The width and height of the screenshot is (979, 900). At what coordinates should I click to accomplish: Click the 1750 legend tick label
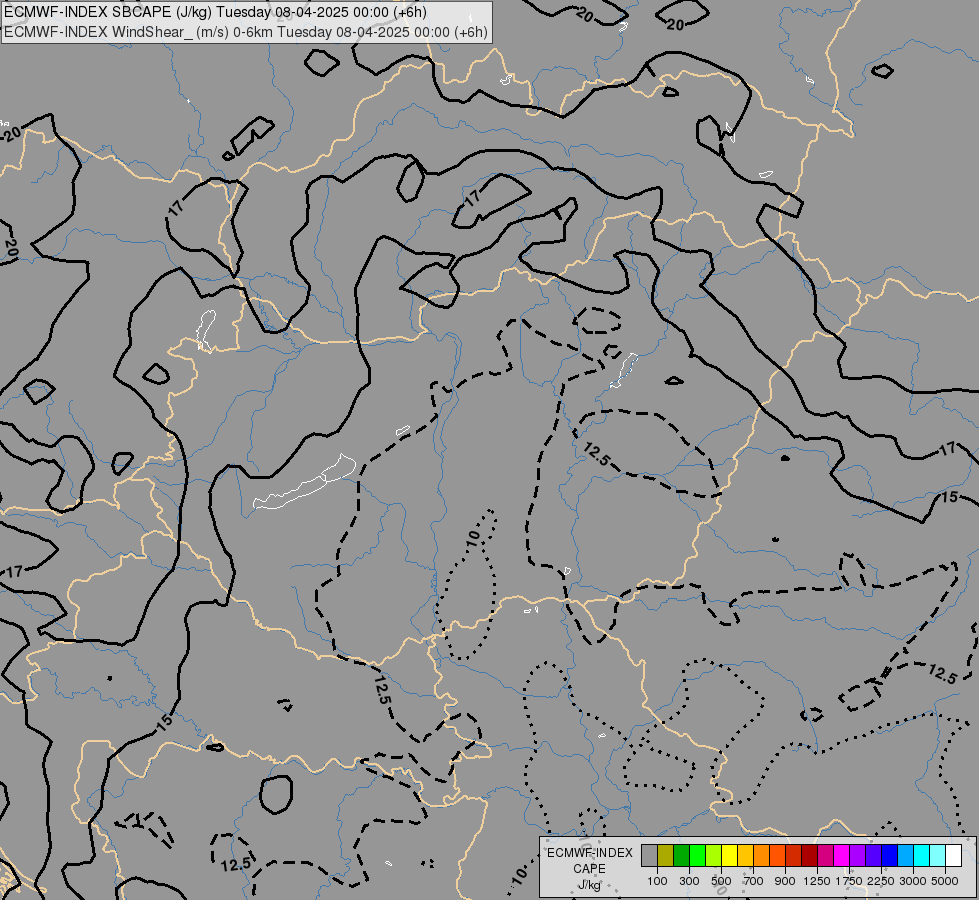click(850, 881)
